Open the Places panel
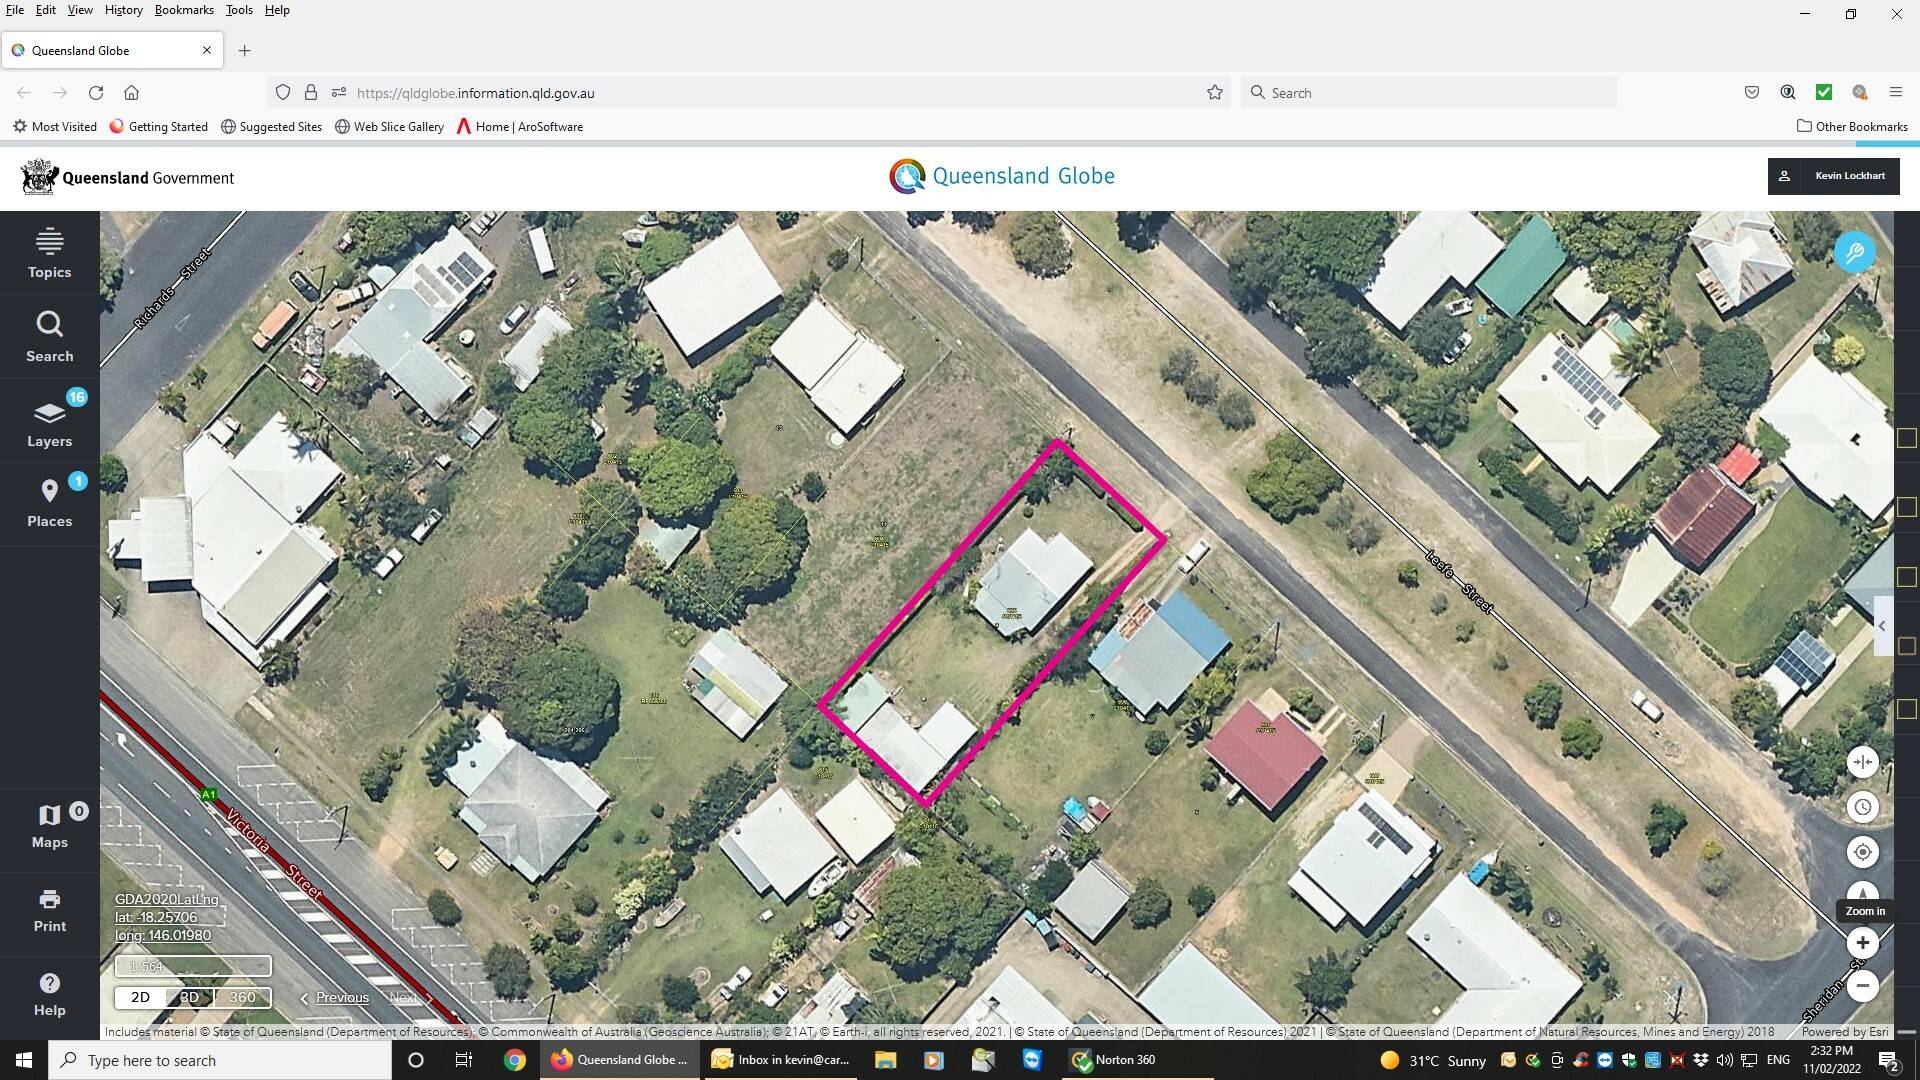This screenshot has width=1920, height=1080. (x=49, y=502)
